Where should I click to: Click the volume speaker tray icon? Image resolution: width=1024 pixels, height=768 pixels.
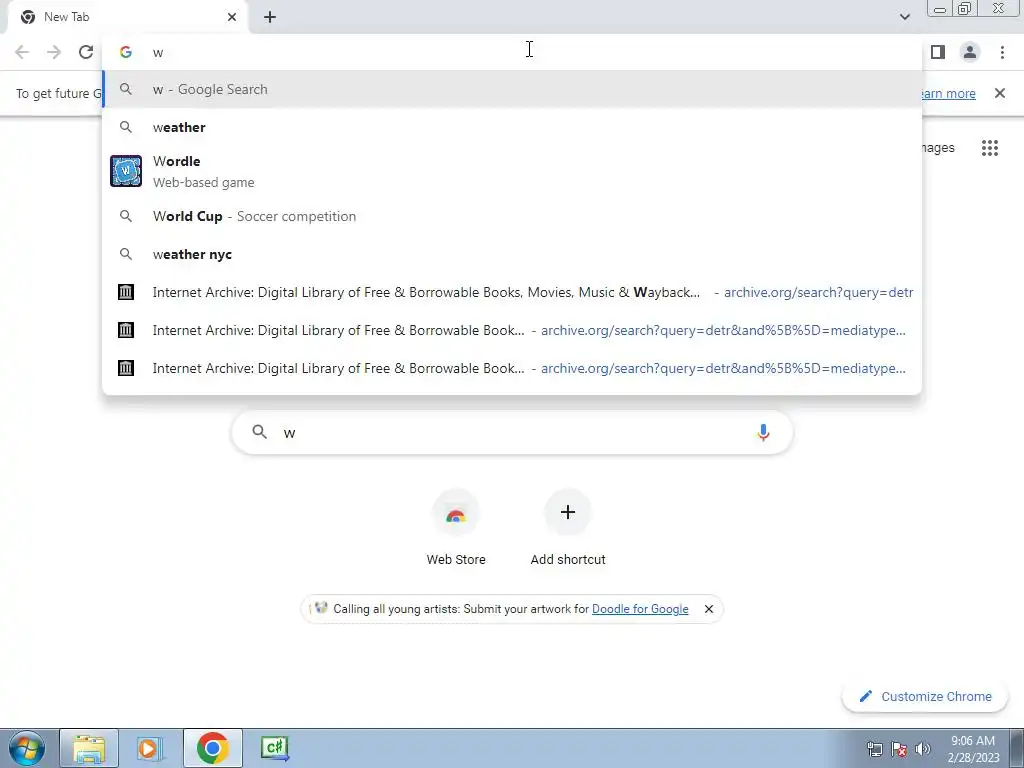923,749
